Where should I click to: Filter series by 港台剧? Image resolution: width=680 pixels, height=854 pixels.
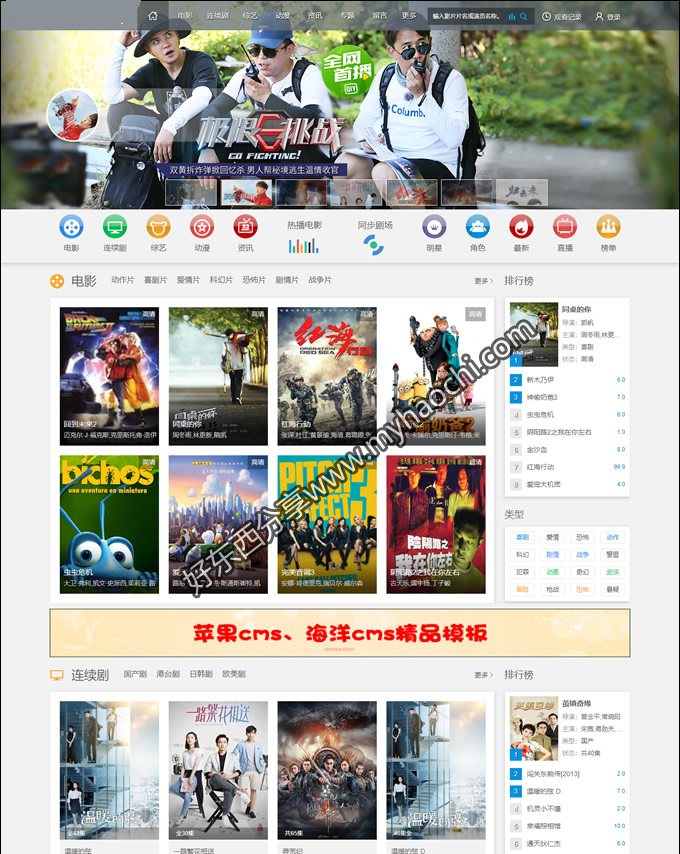pyautogui.click(x=168, y=674)
